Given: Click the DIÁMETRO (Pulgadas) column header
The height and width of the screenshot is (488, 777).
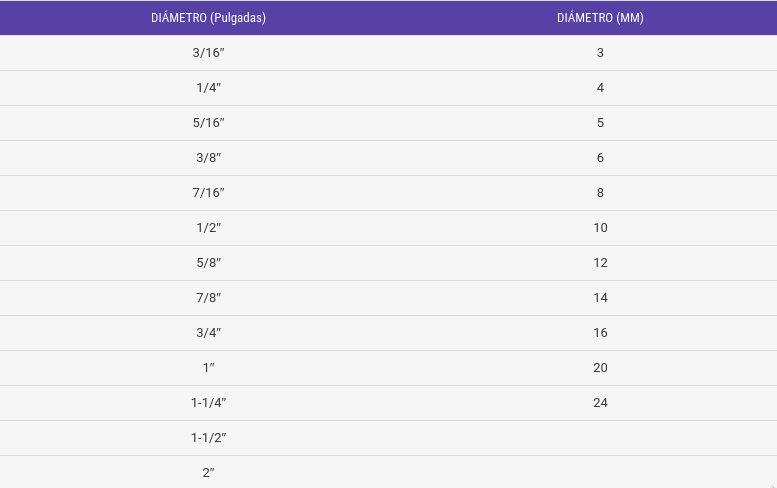Looking at the screenshot, I should coord(208,18).
